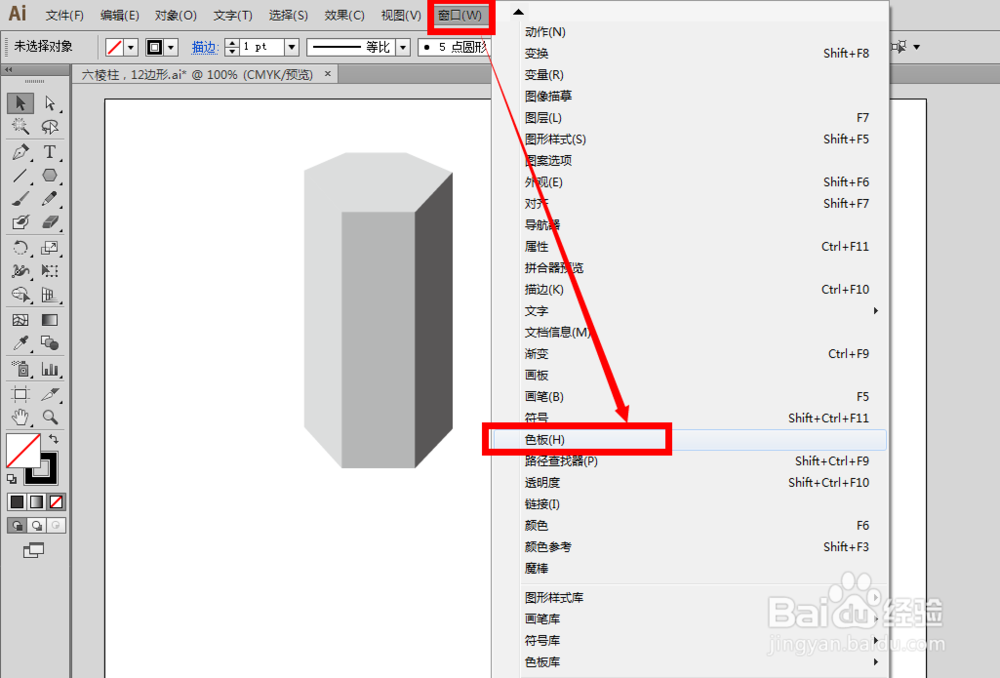1000x678 pixels.
Task: Swap fill and stroke colors arrow
Action: [x=54, y=439]
